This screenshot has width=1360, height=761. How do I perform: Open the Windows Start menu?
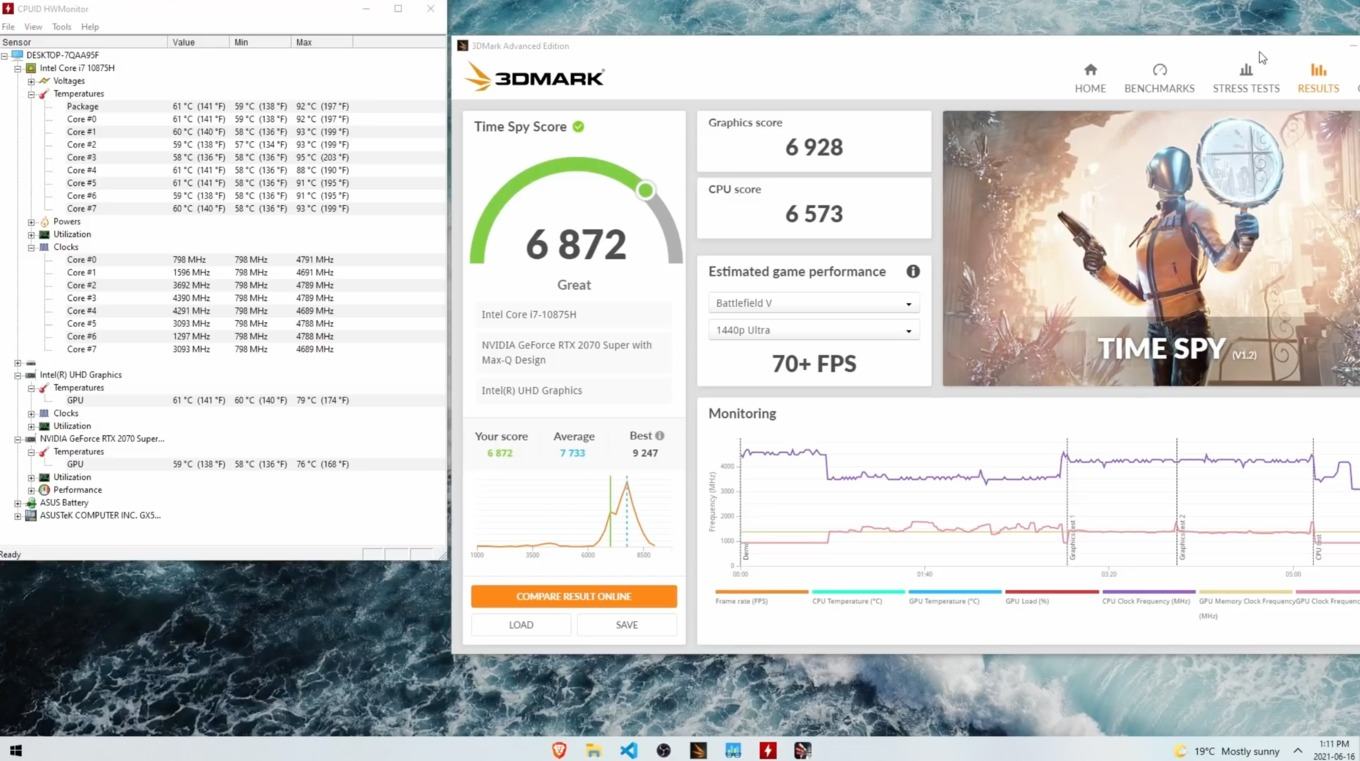coord(15,750)
